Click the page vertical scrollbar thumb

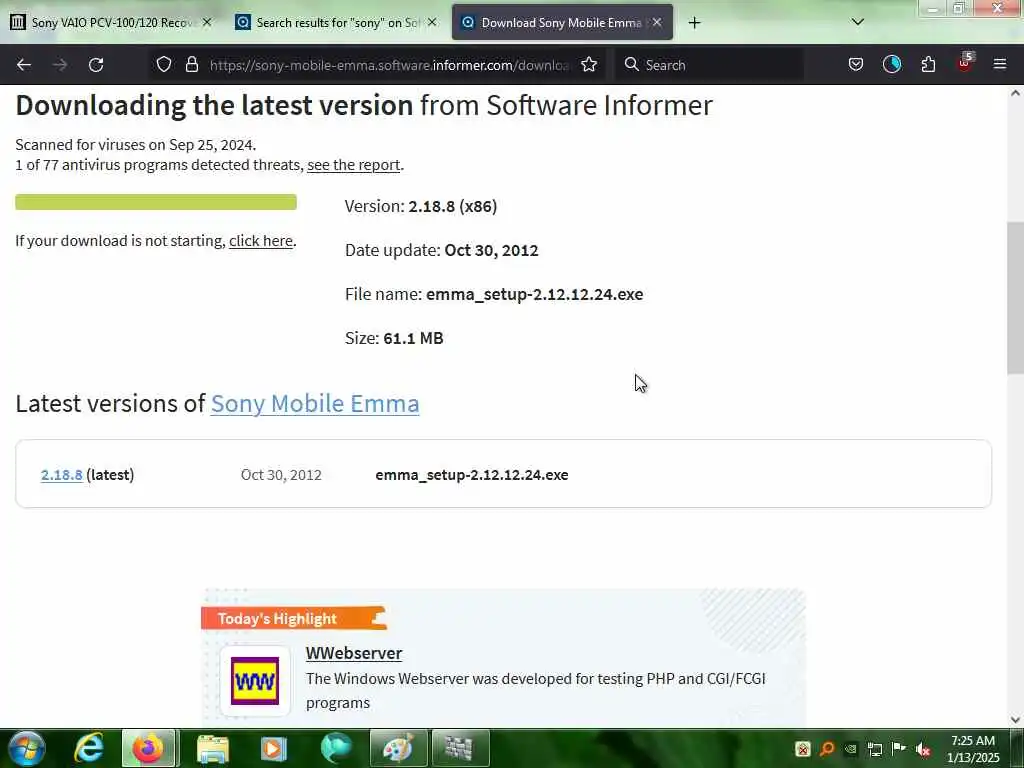pos(1015,298)
